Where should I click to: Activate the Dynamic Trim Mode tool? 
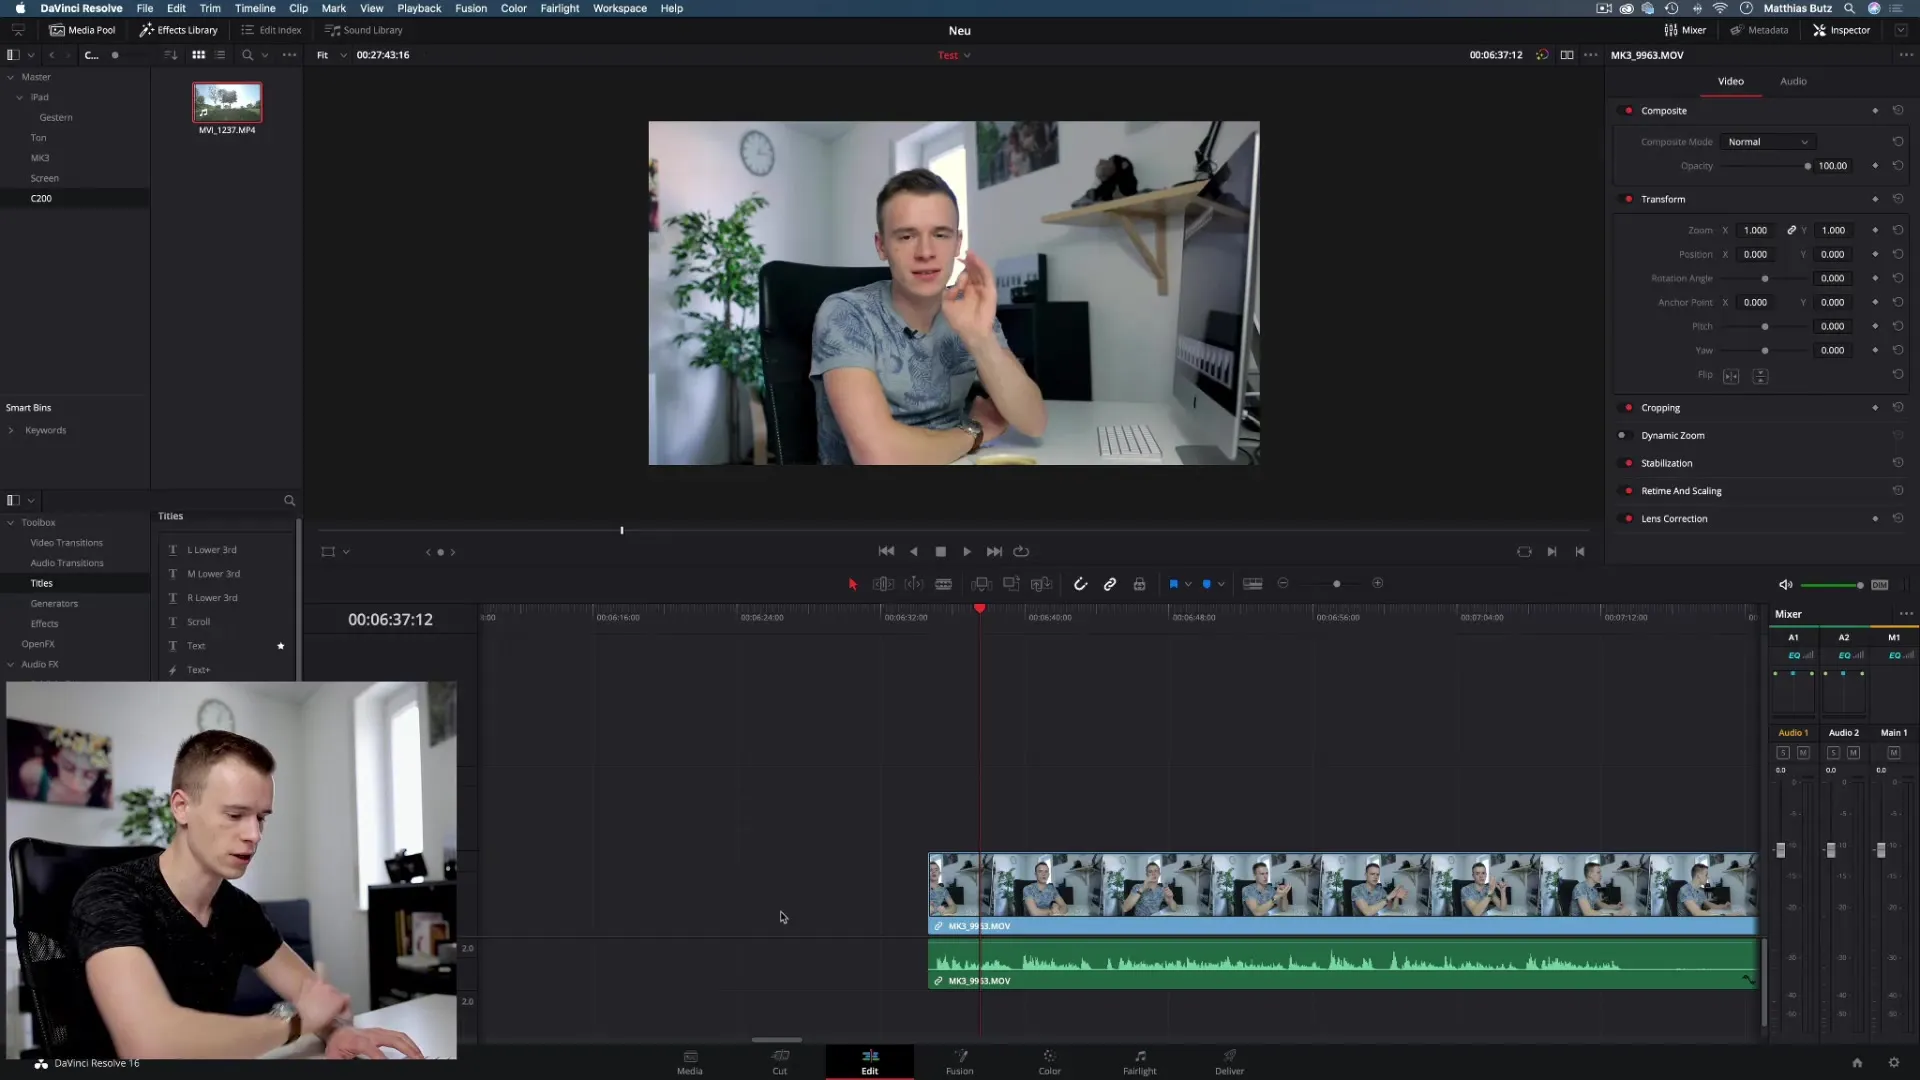(913, 584)
